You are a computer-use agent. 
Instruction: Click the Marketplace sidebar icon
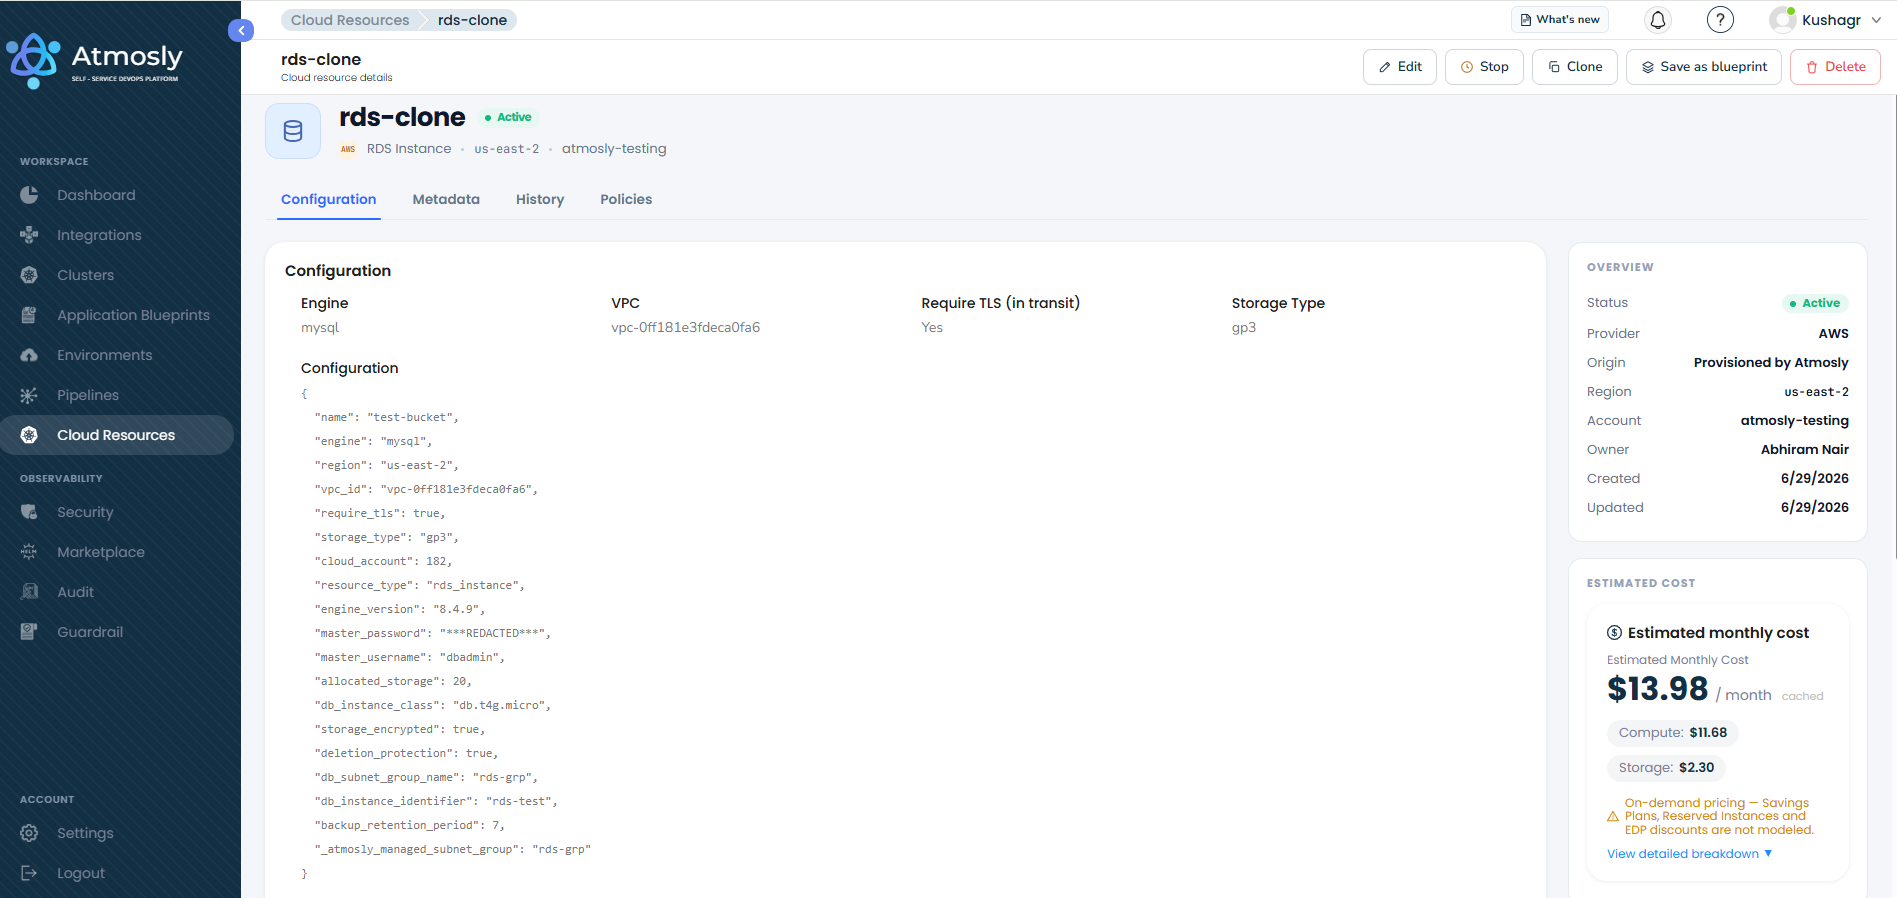tap(29, 552)
